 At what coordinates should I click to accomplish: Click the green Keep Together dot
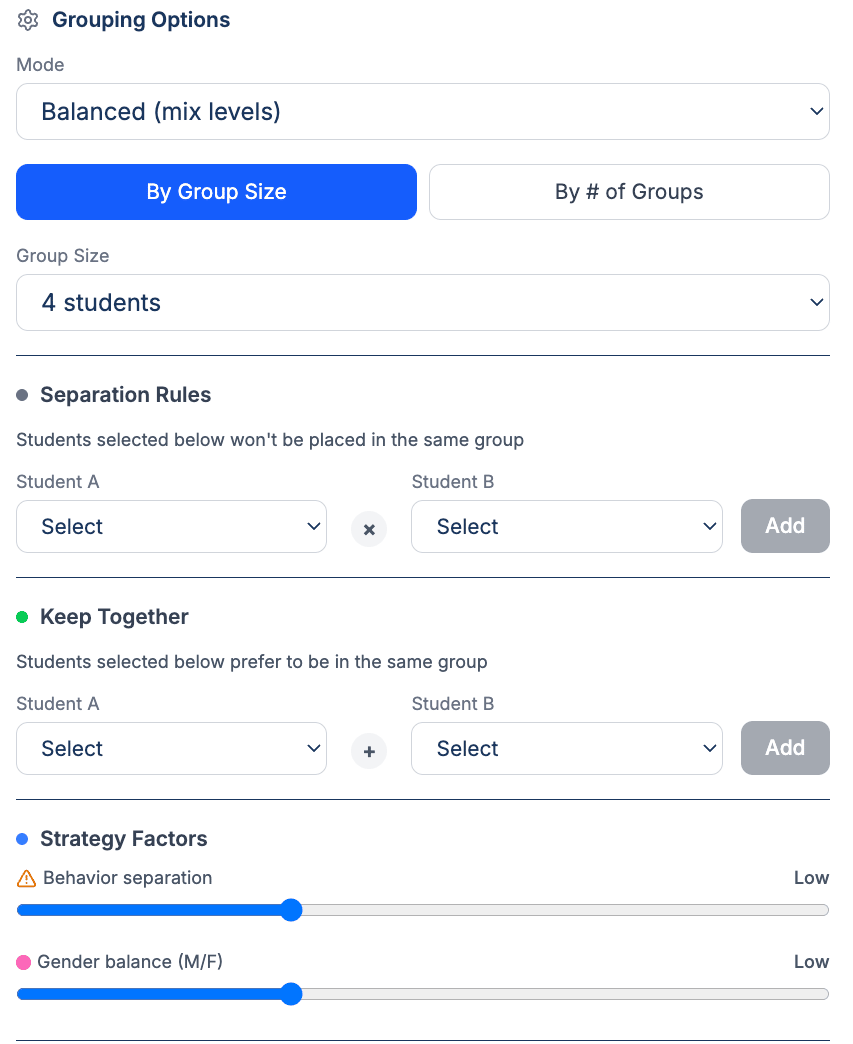(x=23, y=618)
